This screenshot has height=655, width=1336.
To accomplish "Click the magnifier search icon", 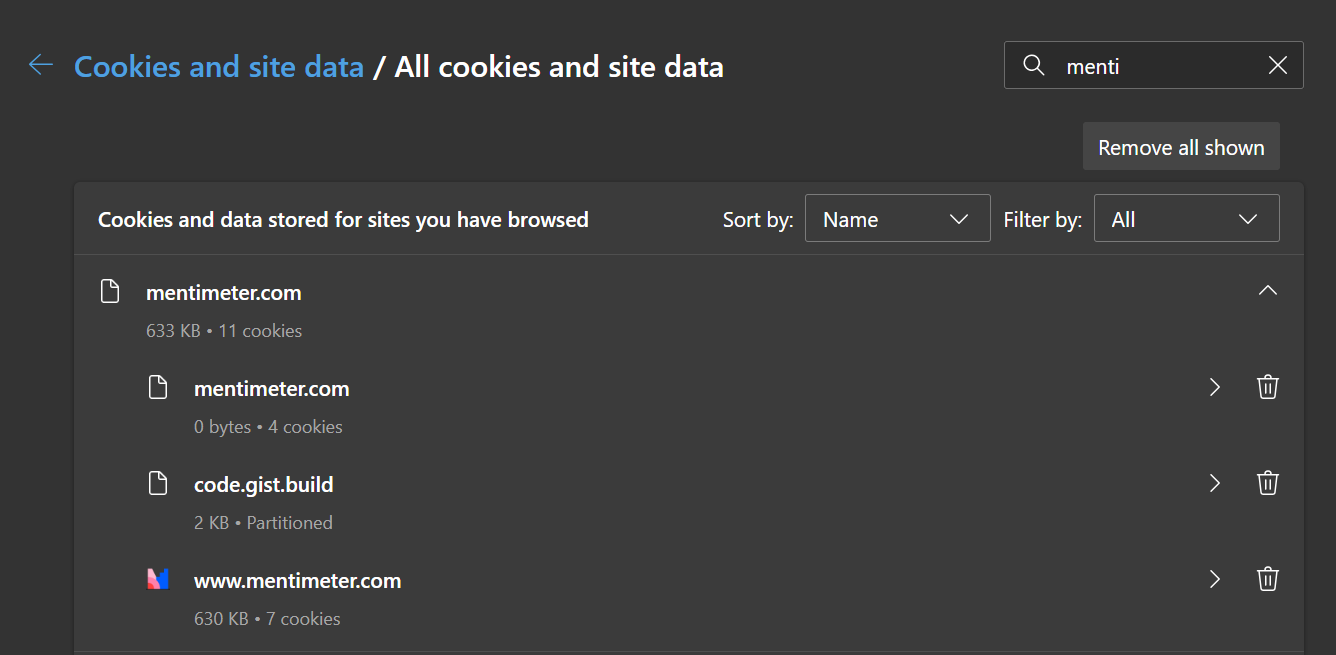I will click(1034, 66).
